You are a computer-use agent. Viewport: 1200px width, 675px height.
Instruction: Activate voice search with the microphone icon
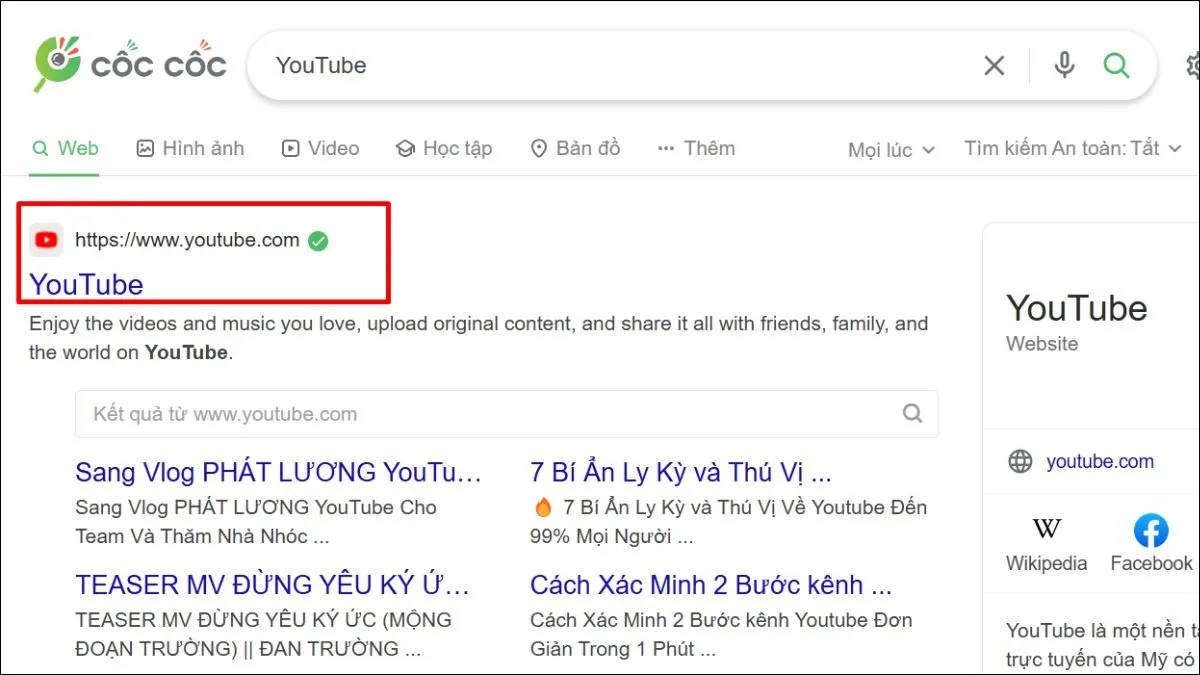pyautogui.click(x=1064, y=65)
